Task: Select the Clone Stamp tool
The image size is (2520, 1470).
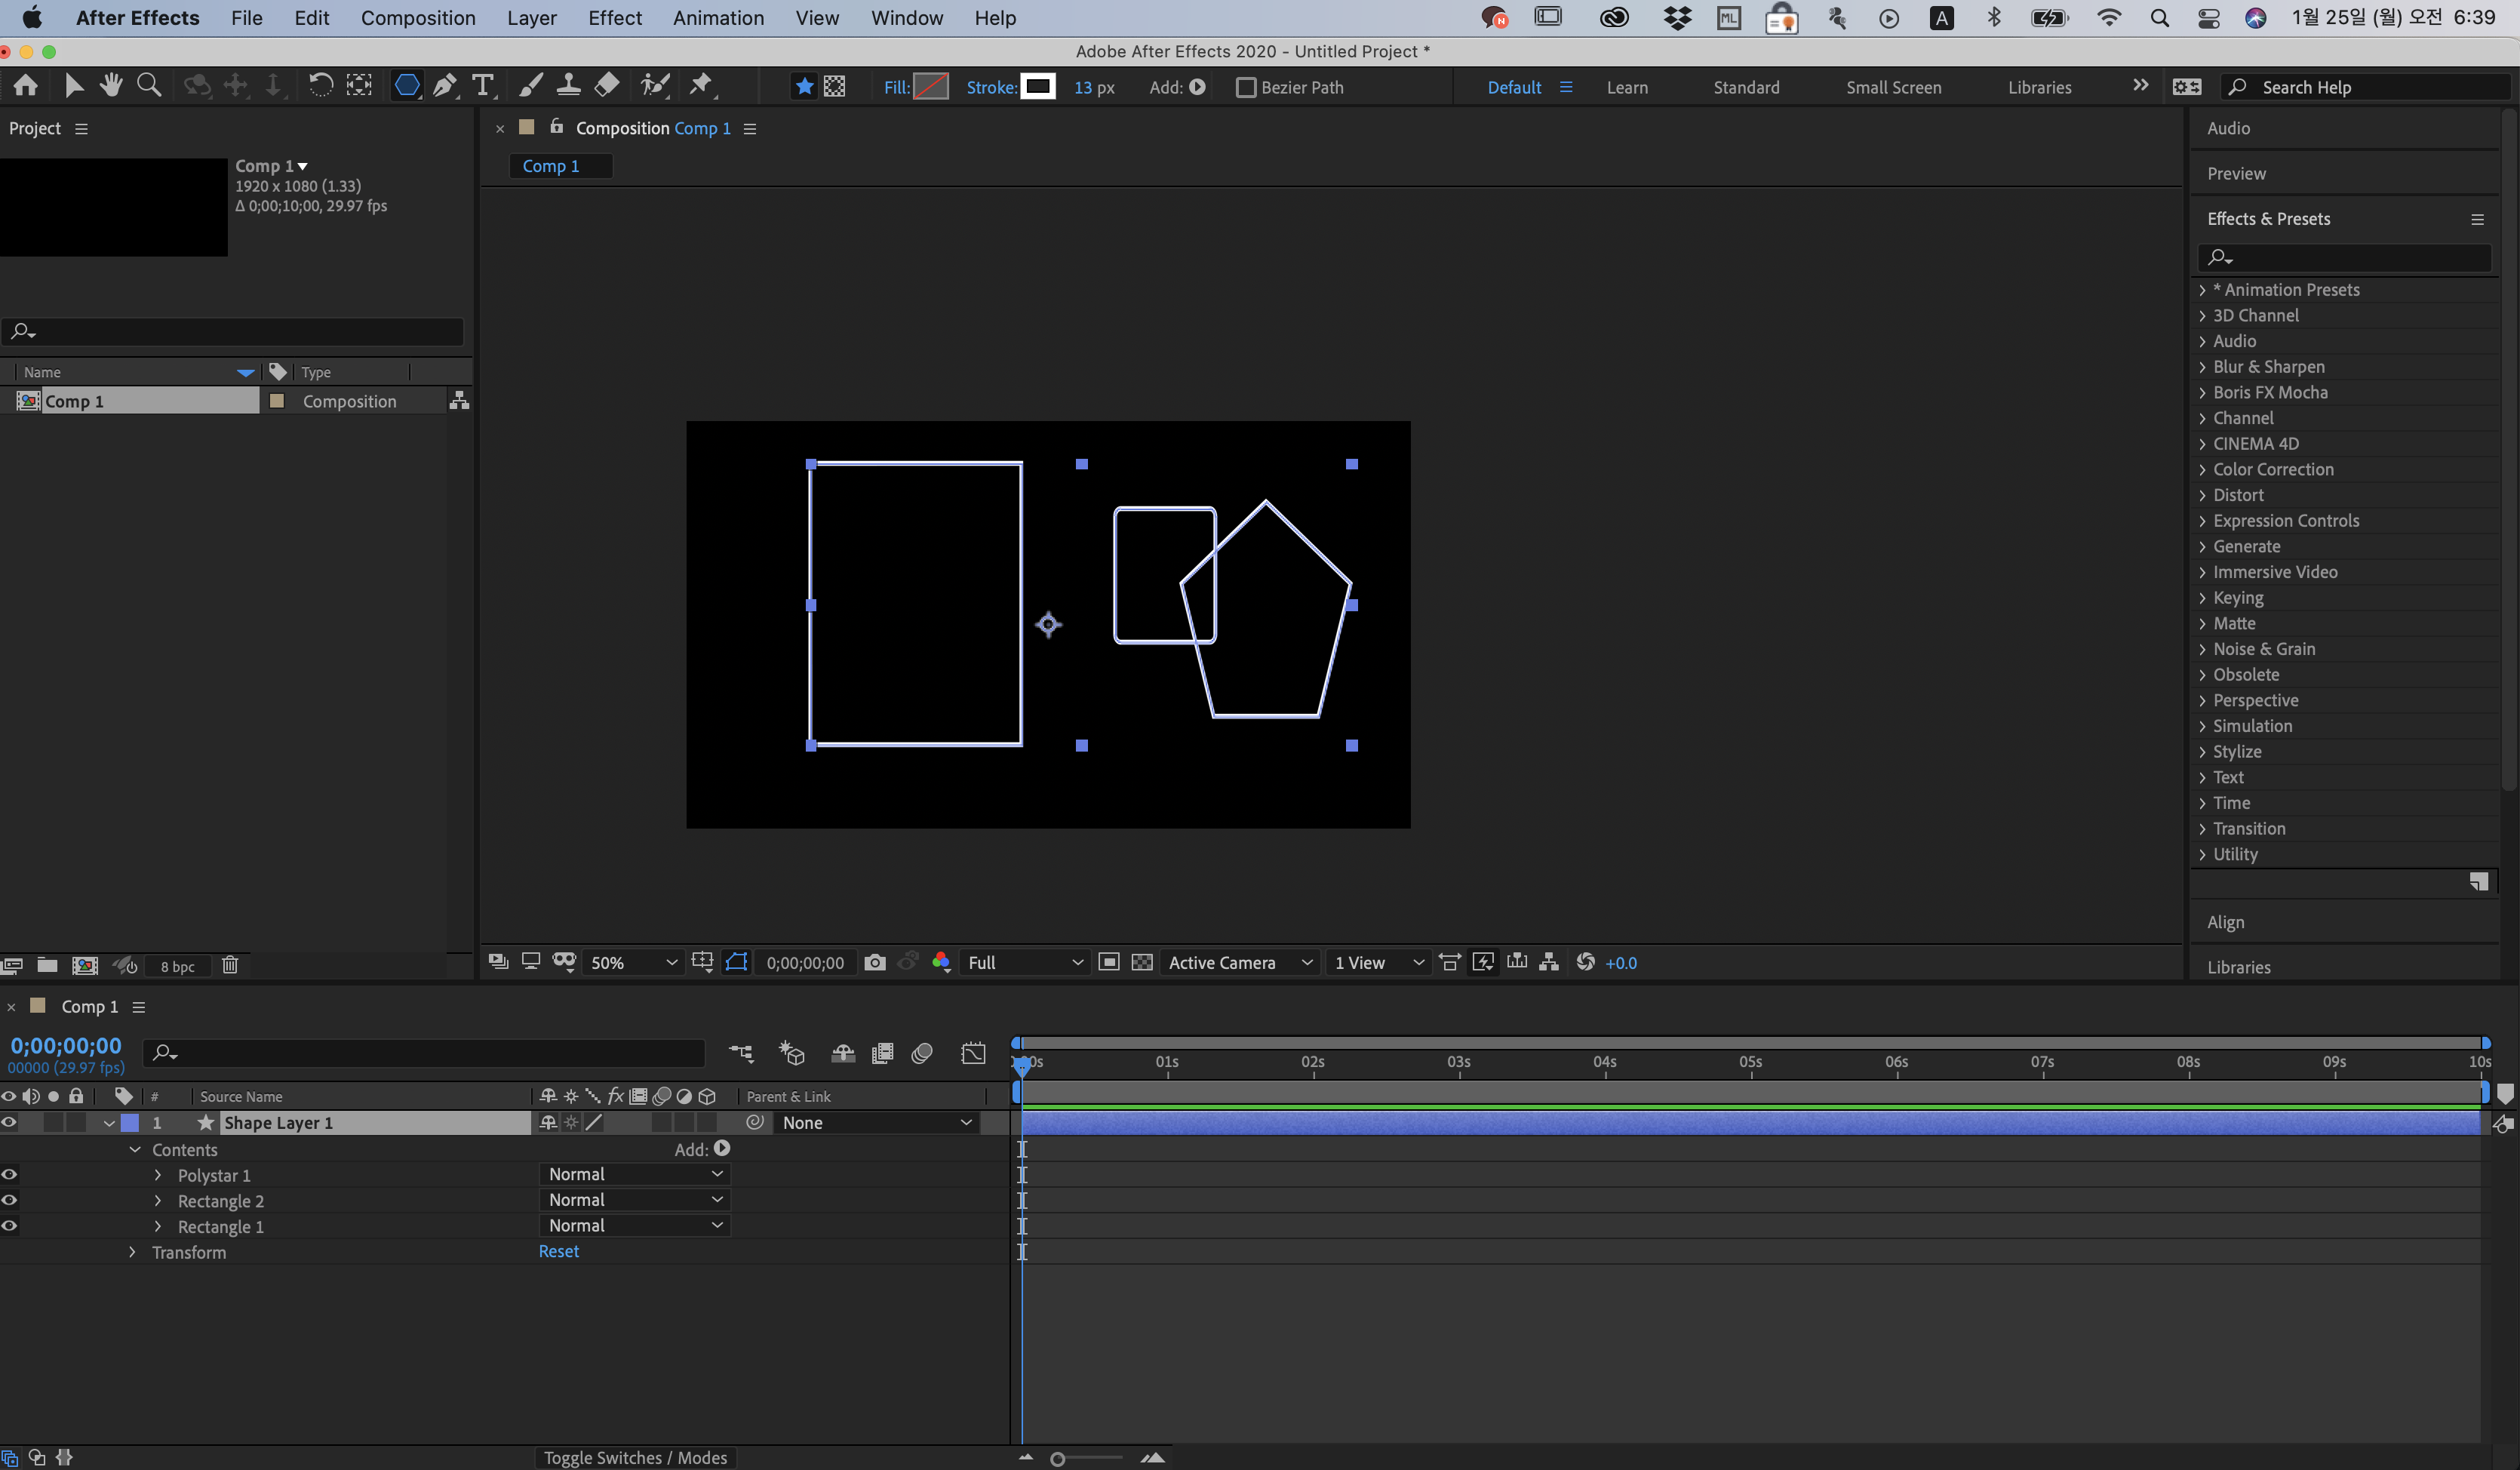Action: (568, 86)
